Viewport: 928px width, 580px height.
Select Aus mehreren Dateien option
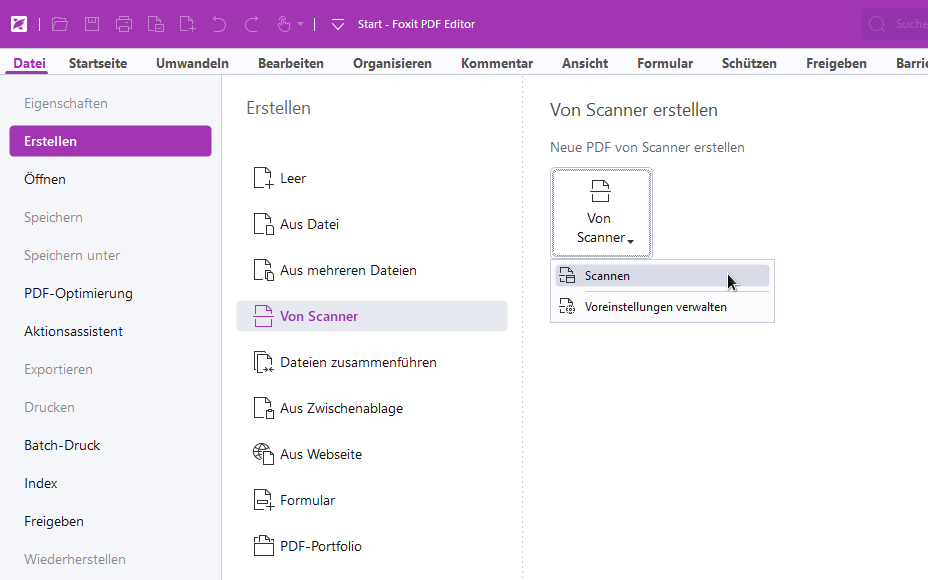pos(348,270)
